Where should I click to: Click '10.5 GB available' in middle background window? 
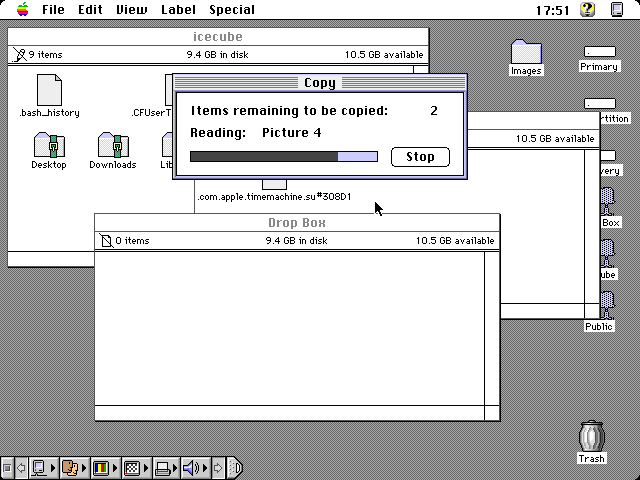click(555, 139)
